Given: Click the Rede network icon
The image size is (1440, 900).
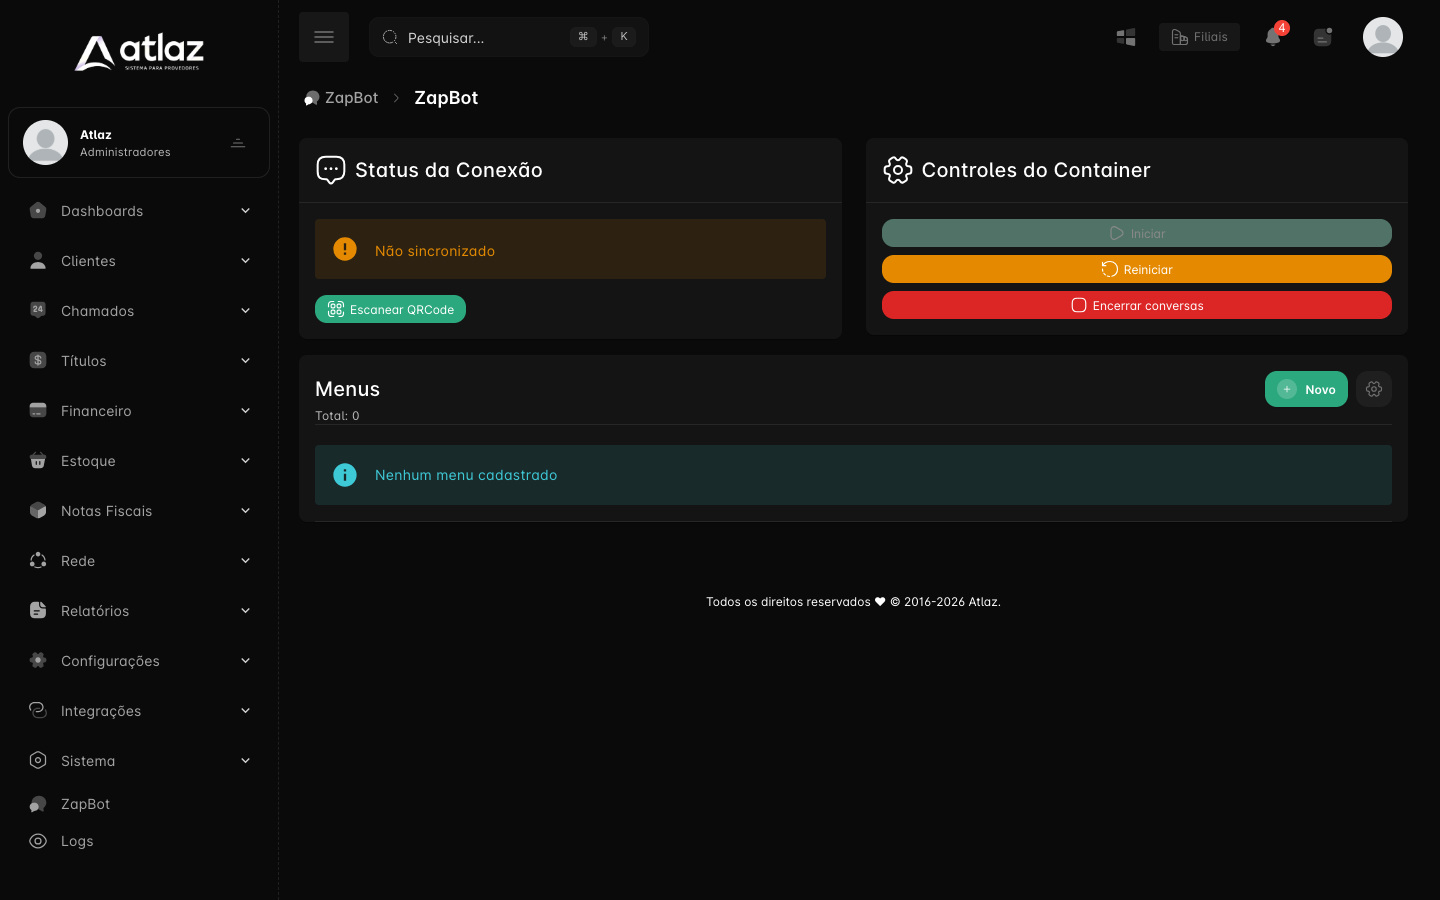Looking at the screenshot, I should tap(38, 560).
